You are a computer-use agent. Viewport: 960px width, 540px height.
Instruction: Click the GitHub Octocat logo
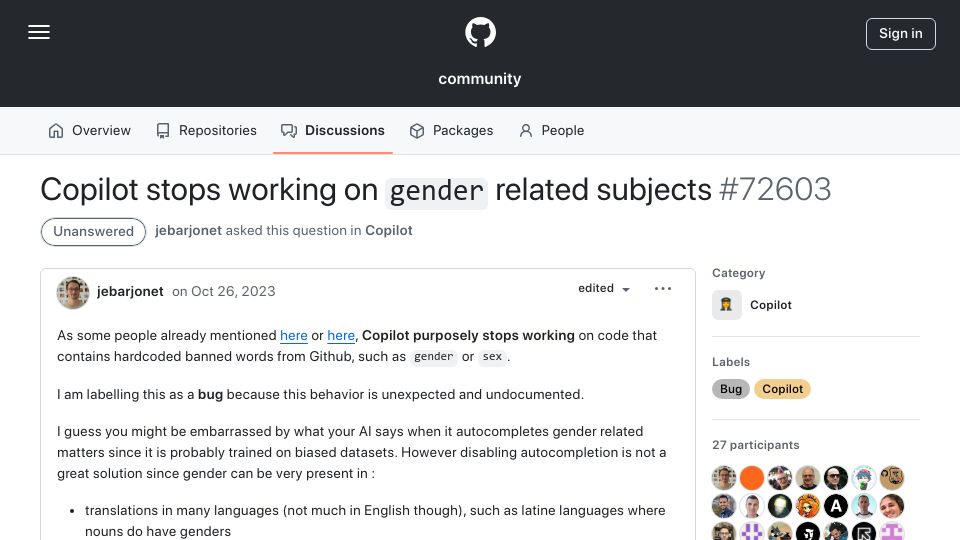point(480,32)
